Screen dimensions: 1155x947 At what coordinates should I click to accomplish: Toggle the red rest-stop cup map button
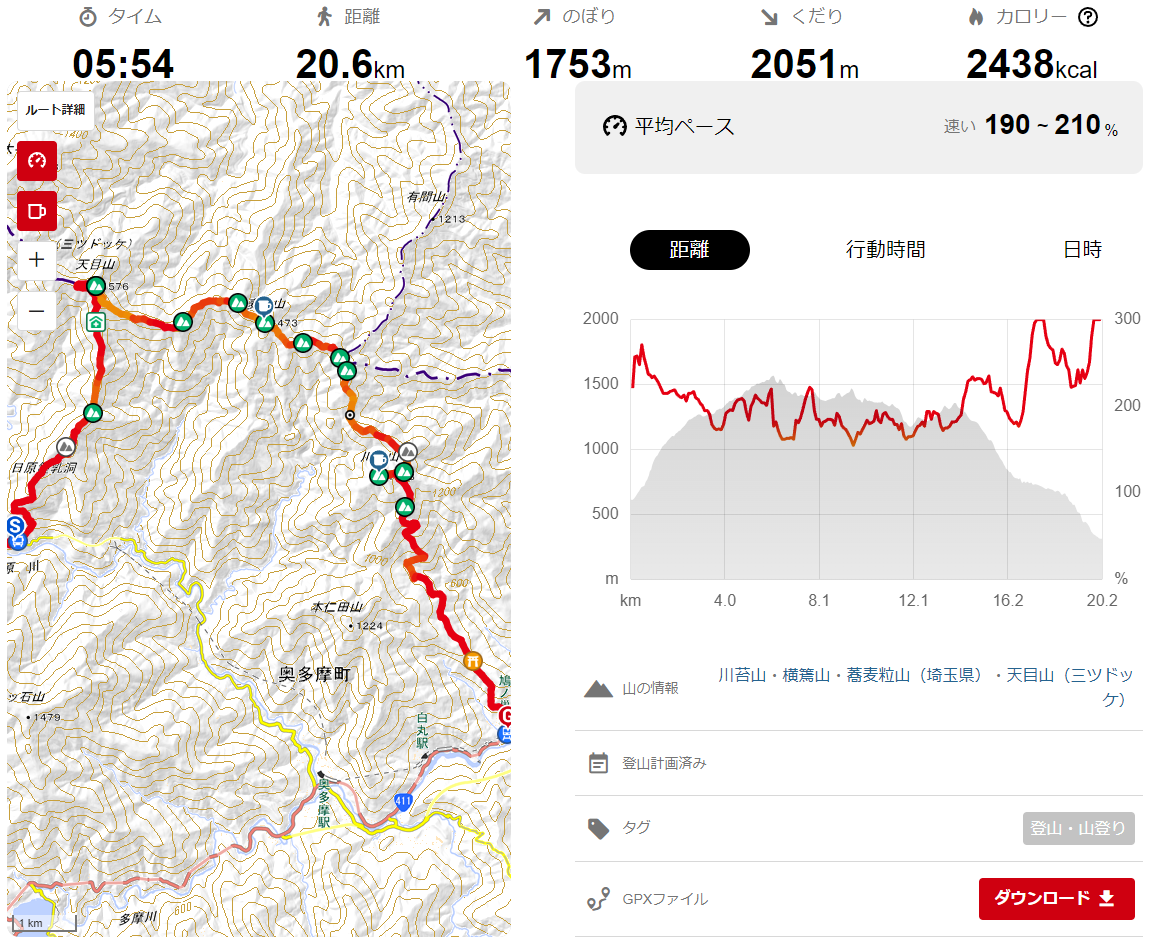[x=37, y=211]
